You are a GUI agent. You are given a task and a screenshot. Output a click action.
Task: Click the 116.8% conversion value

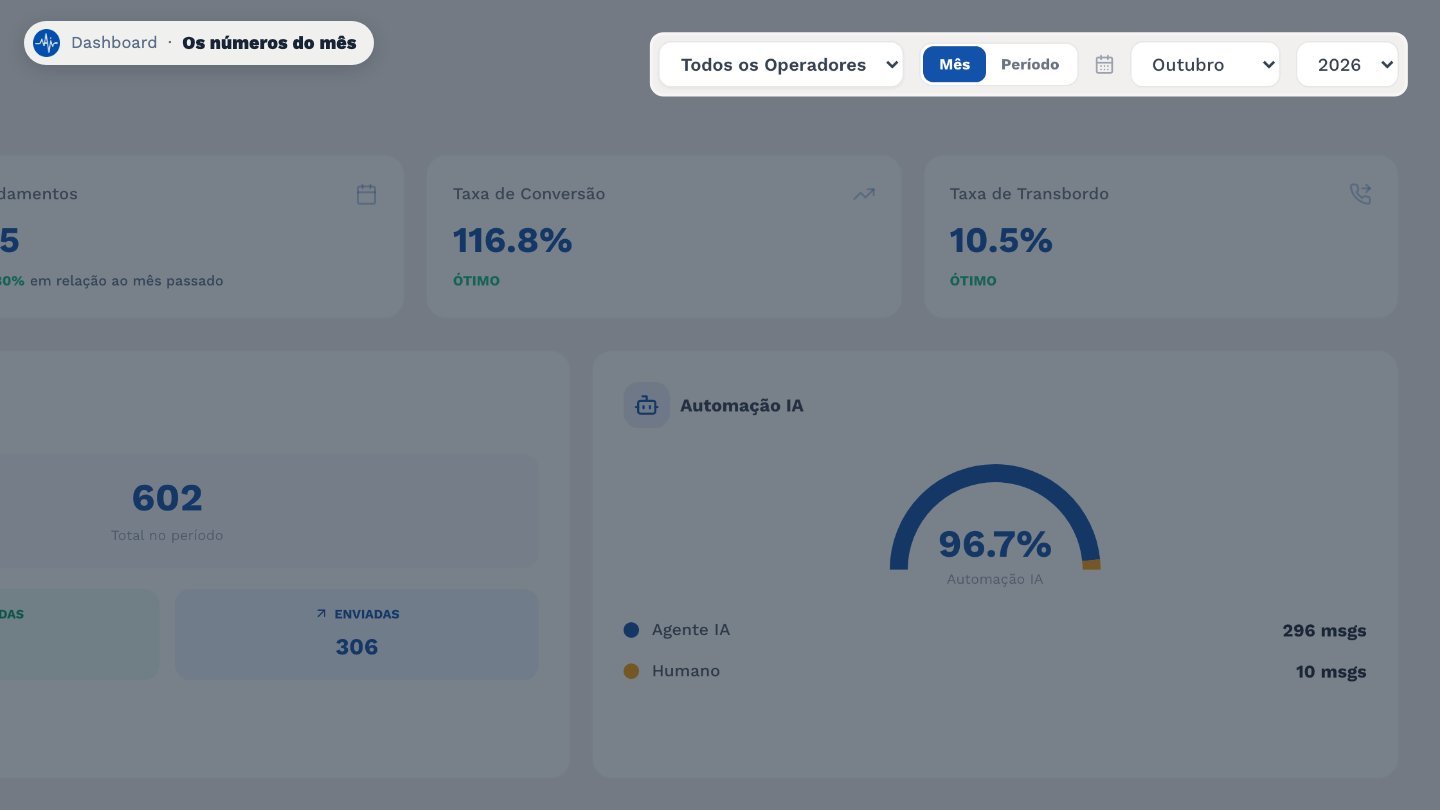pos(512,241)
